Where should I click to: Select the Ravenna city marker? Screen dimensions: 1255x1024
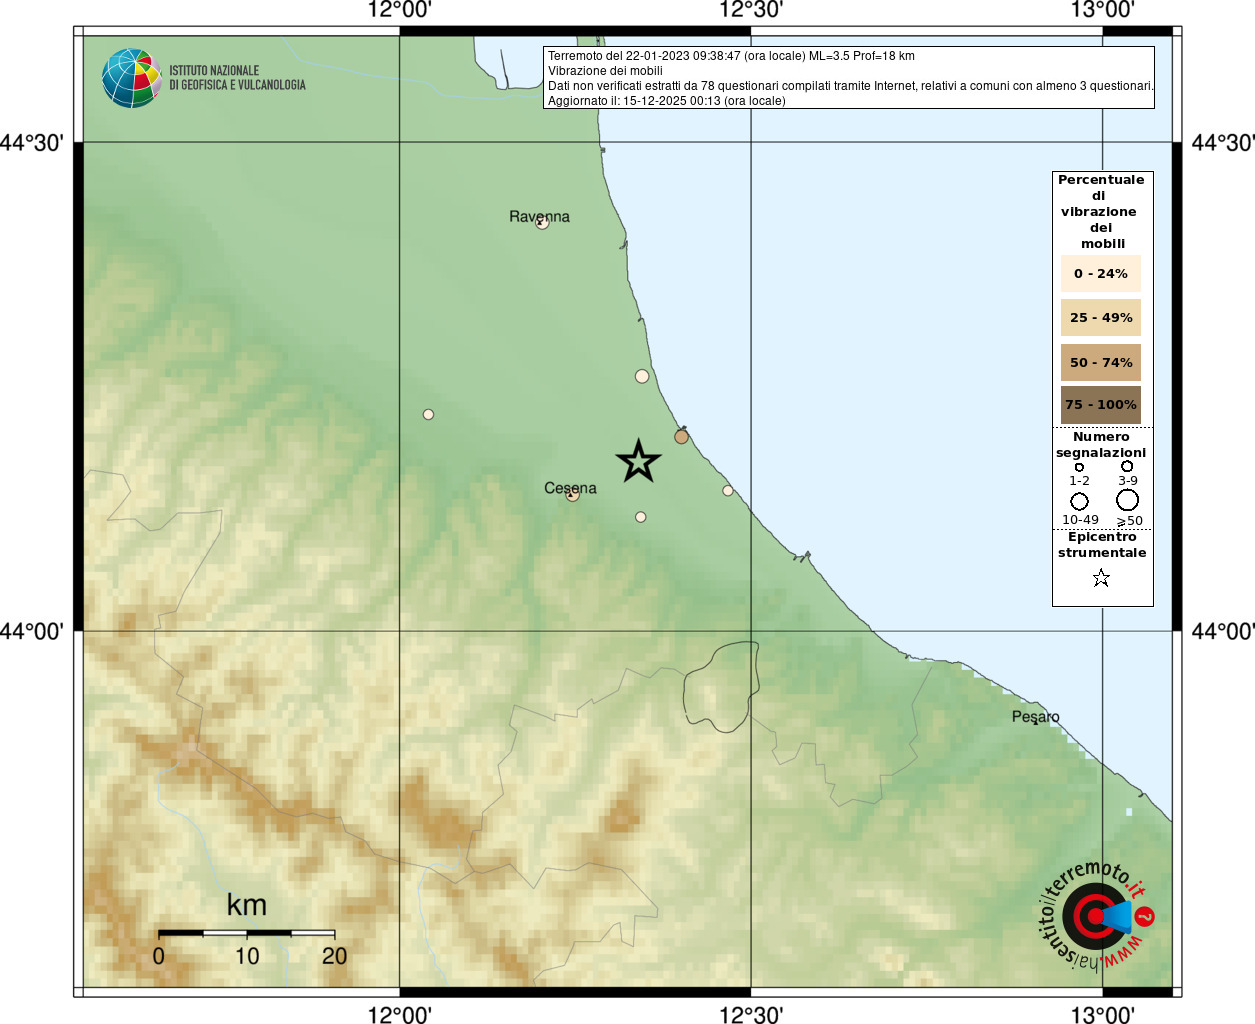(542, 223)
